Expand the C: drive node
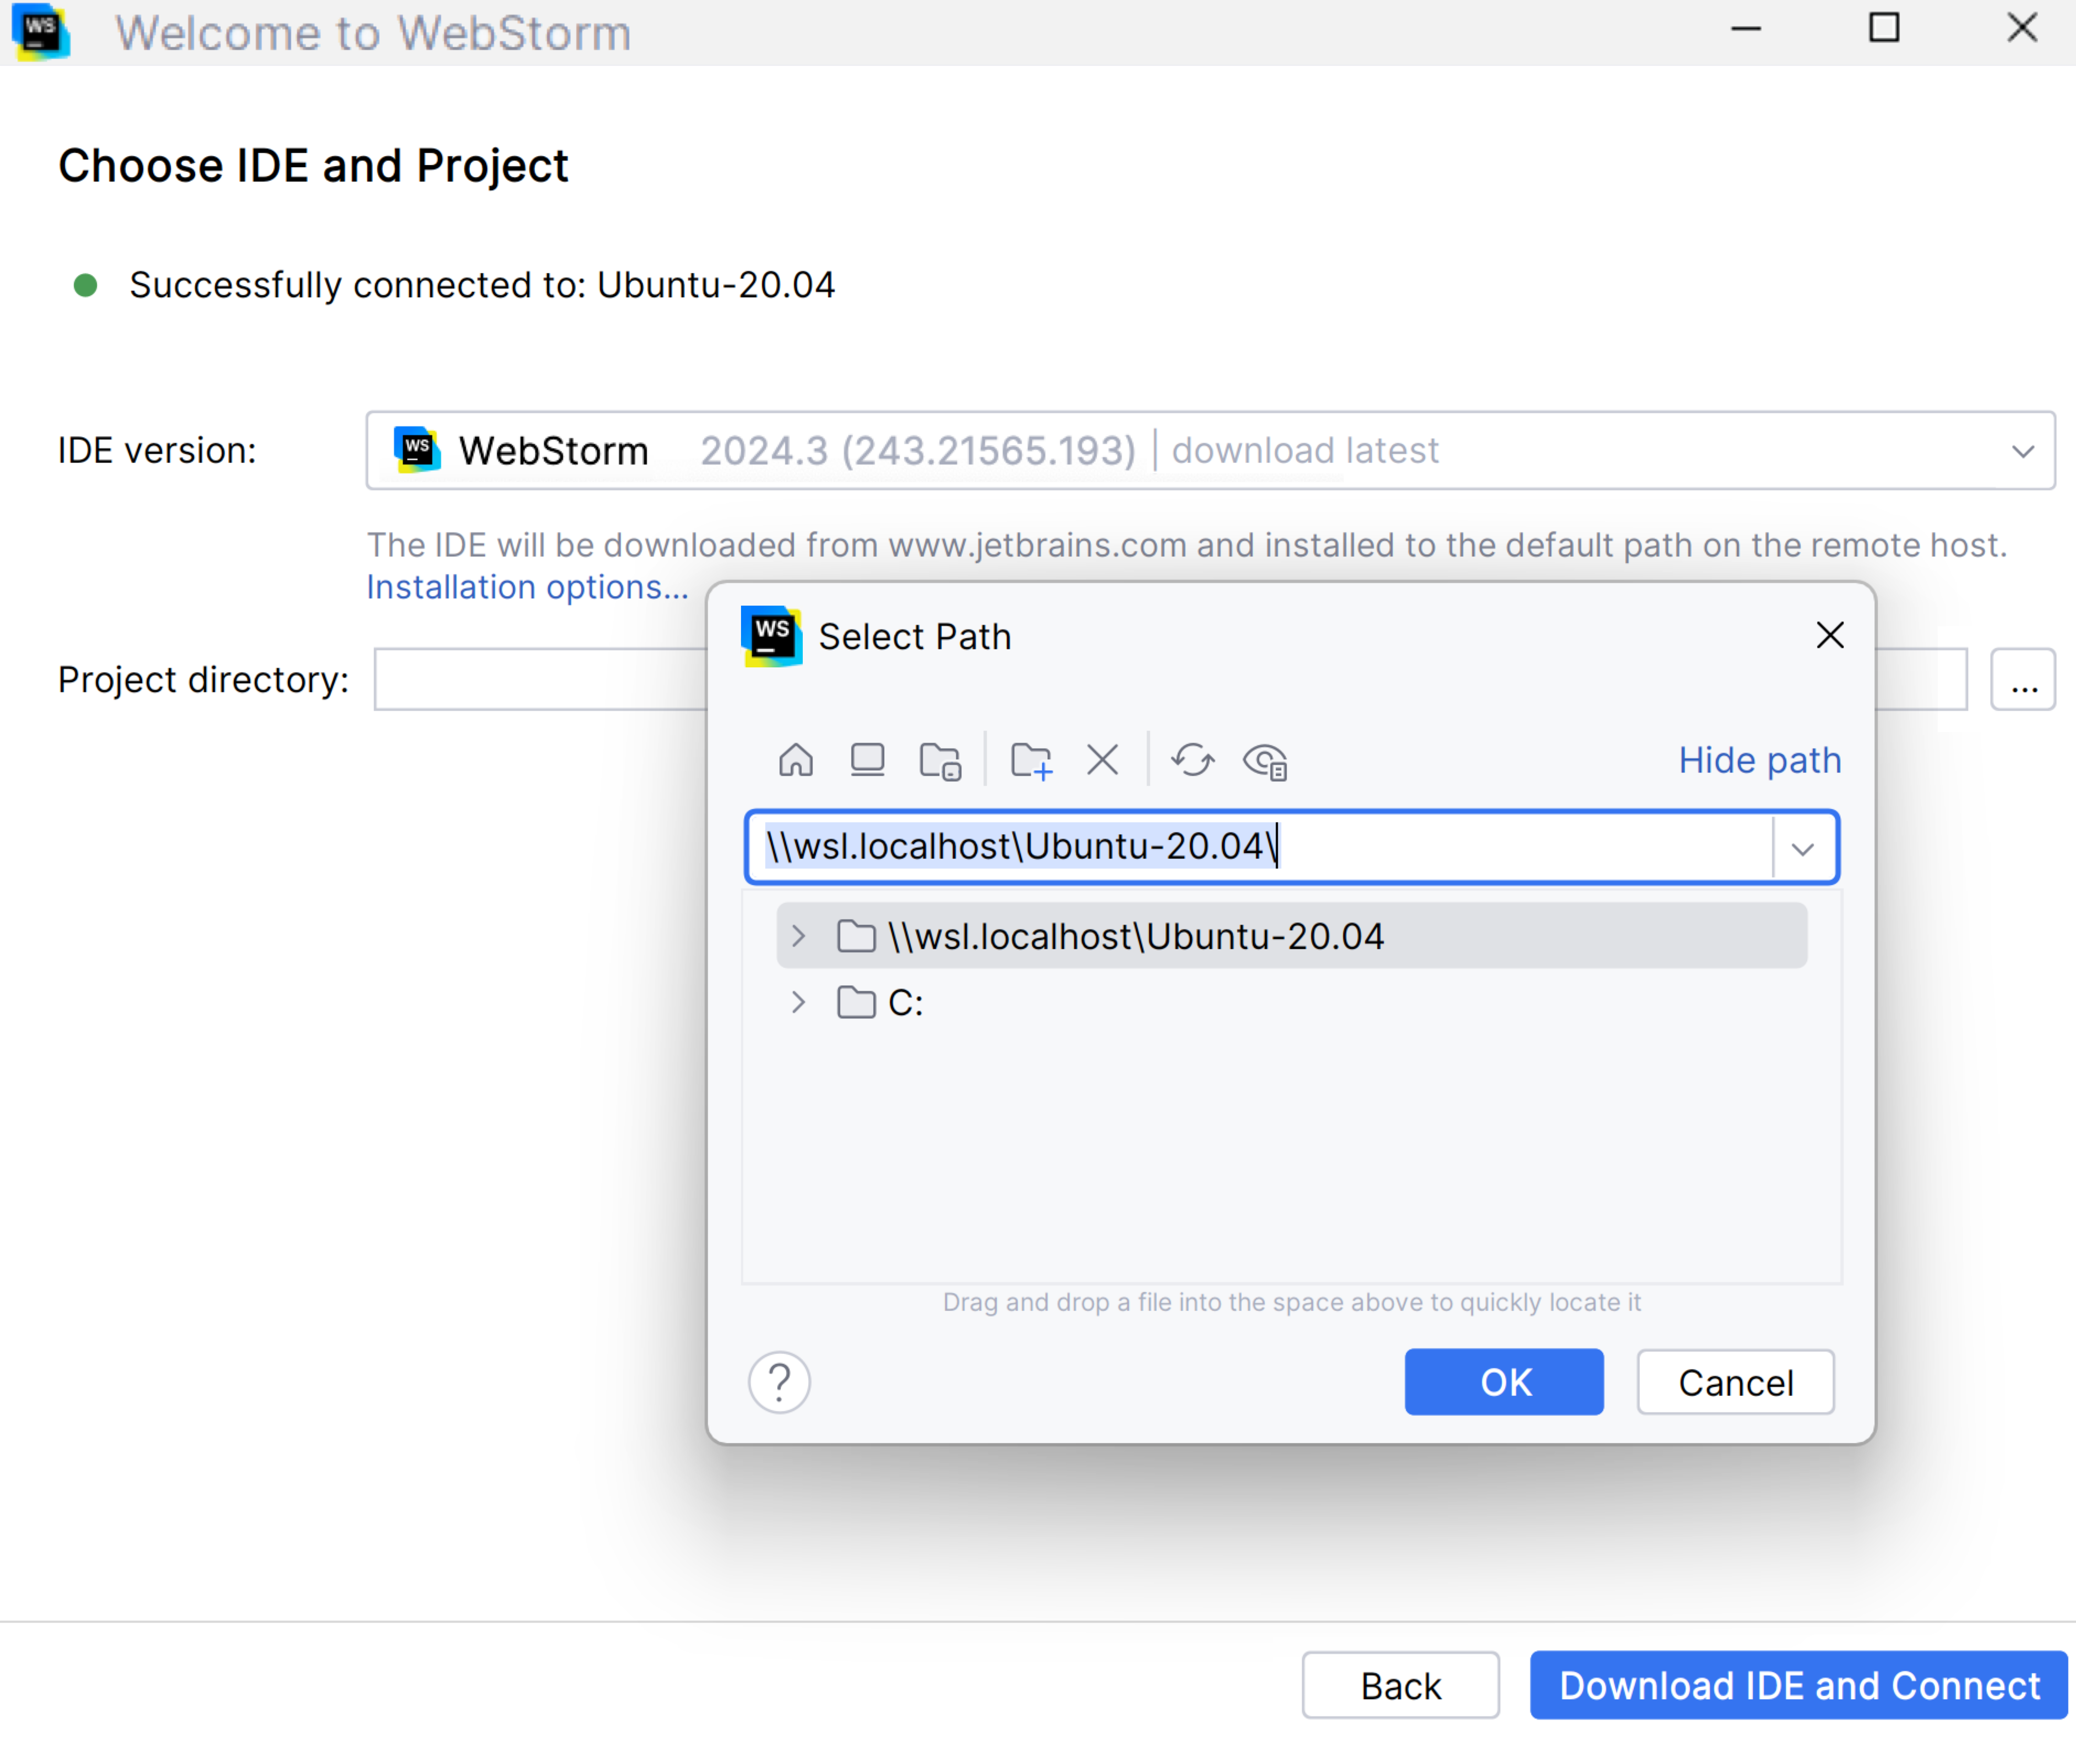 click(798, 1002)
